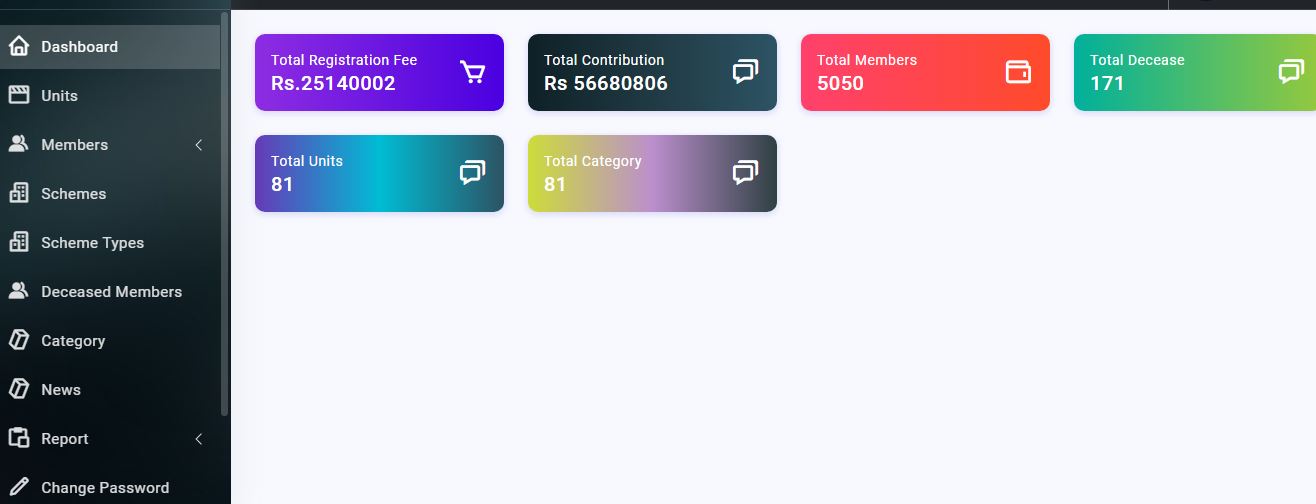Click the Deceased Members people icon
The width and height of the screenshot is (1316, 504).
[x=18, y=291]
